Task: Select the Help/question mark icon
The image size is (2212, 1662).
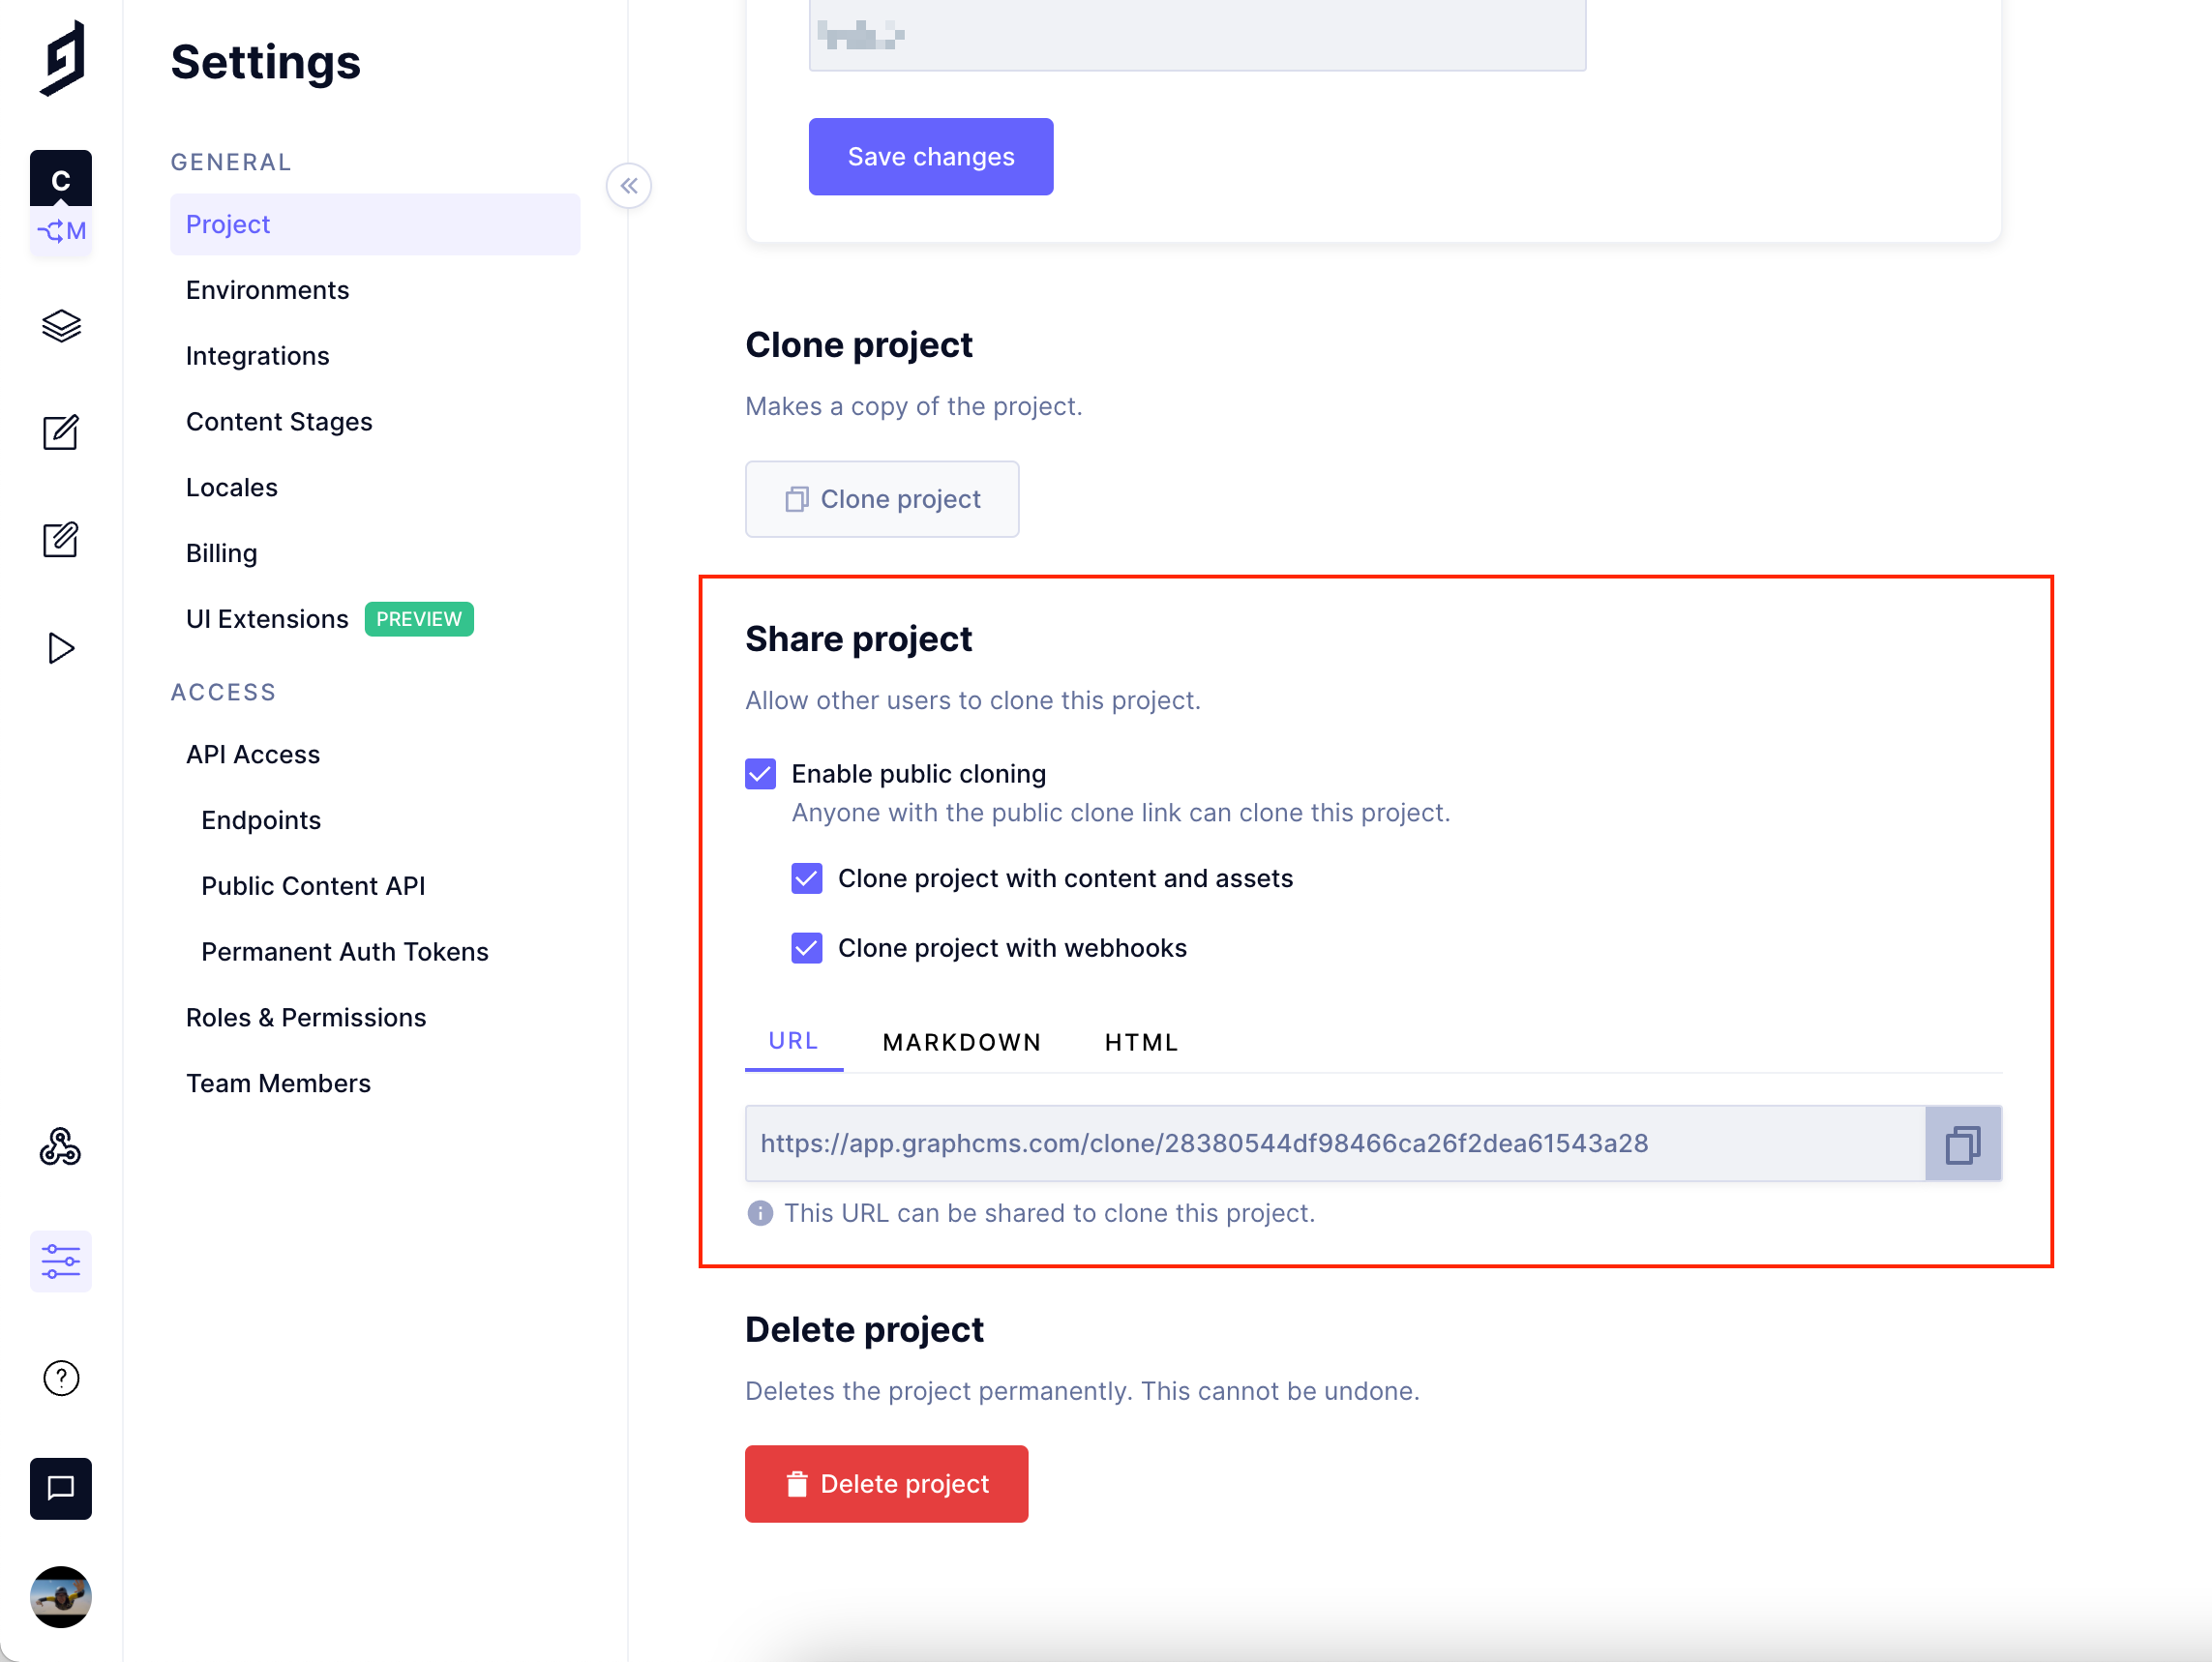Action: click(59, 1378)
